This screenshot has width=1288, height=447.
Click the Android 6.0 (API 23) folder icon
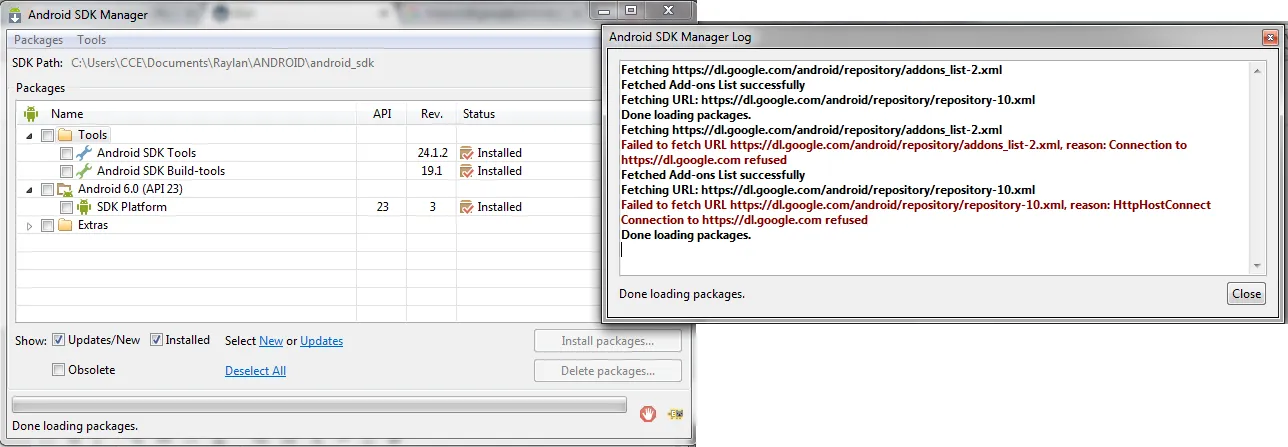click(65, 189)
